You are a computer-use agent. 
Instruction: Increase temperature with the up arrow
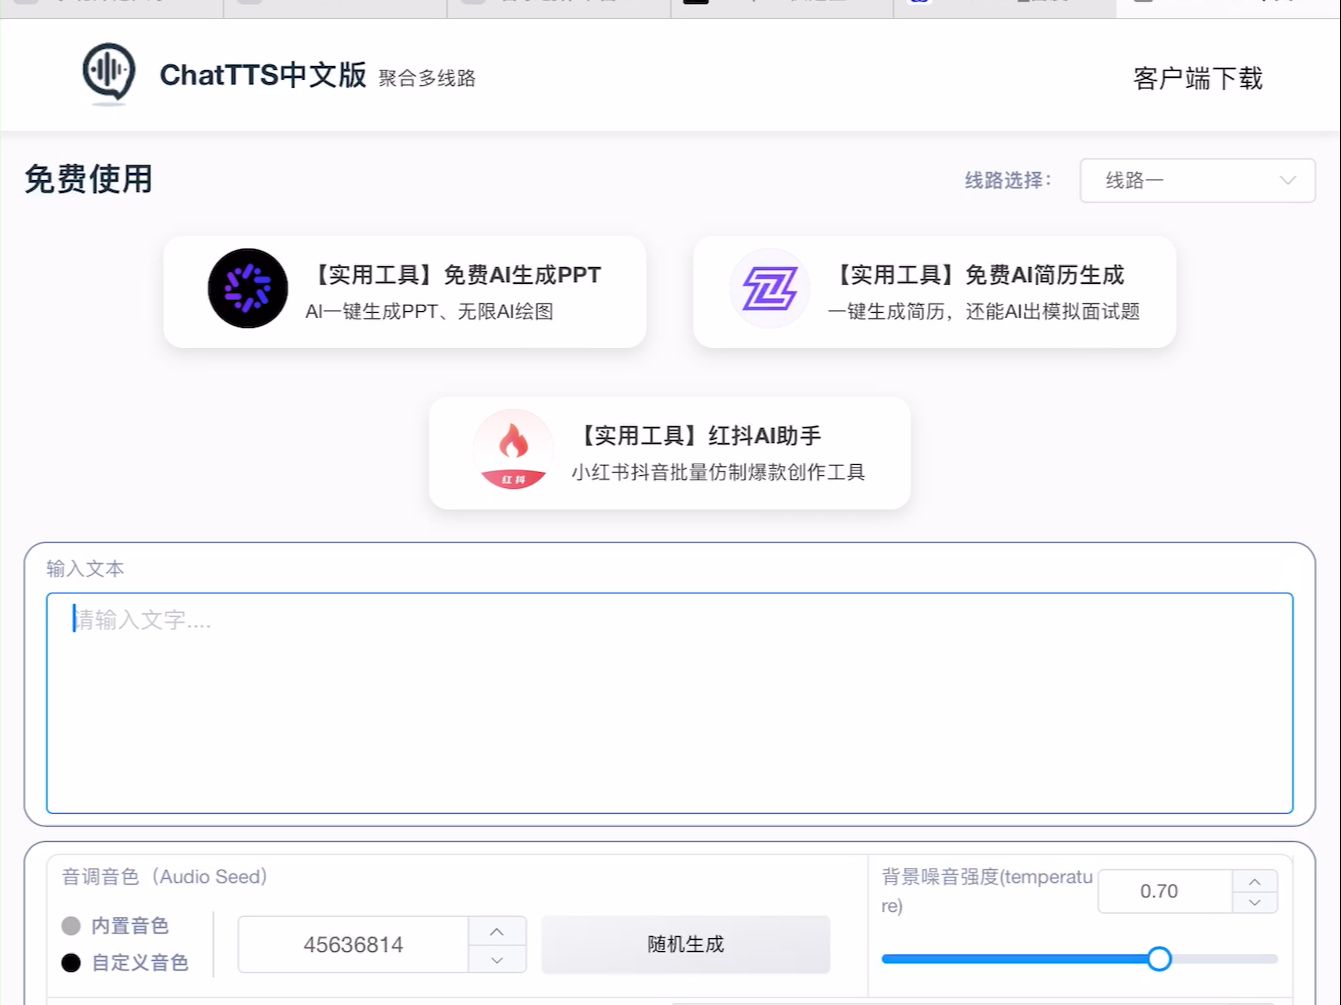[1255, 881]
